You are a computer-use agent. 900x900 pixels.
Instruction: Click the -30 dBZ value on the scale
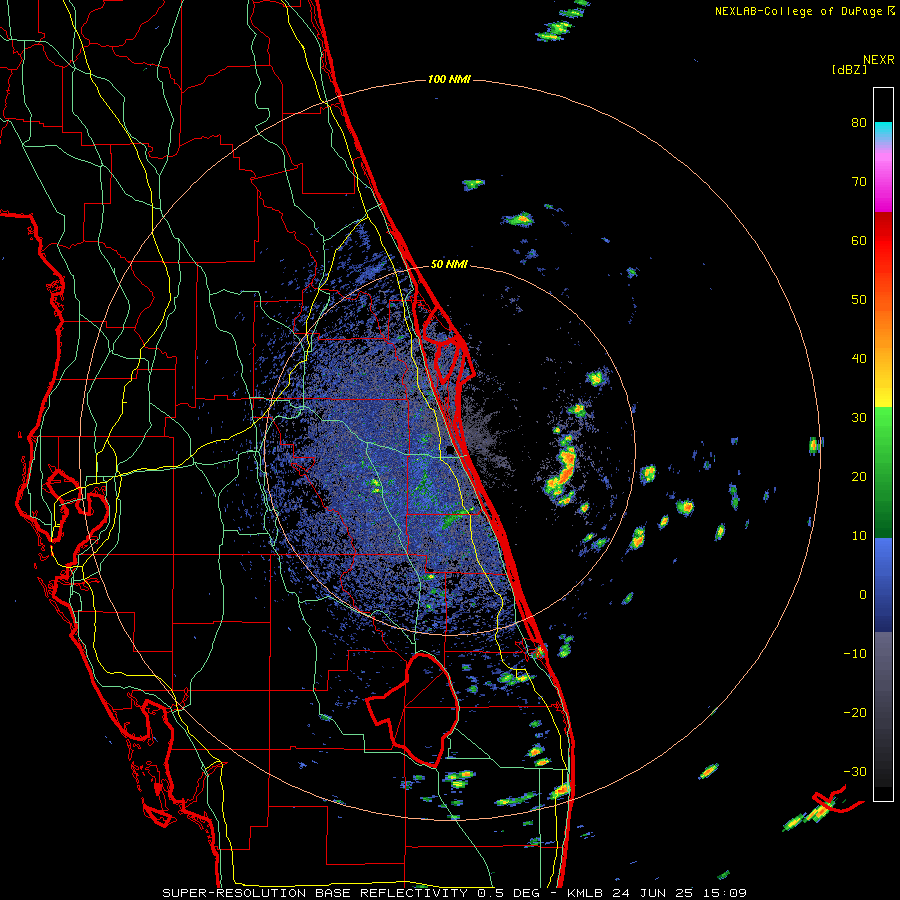coord(855,772)
